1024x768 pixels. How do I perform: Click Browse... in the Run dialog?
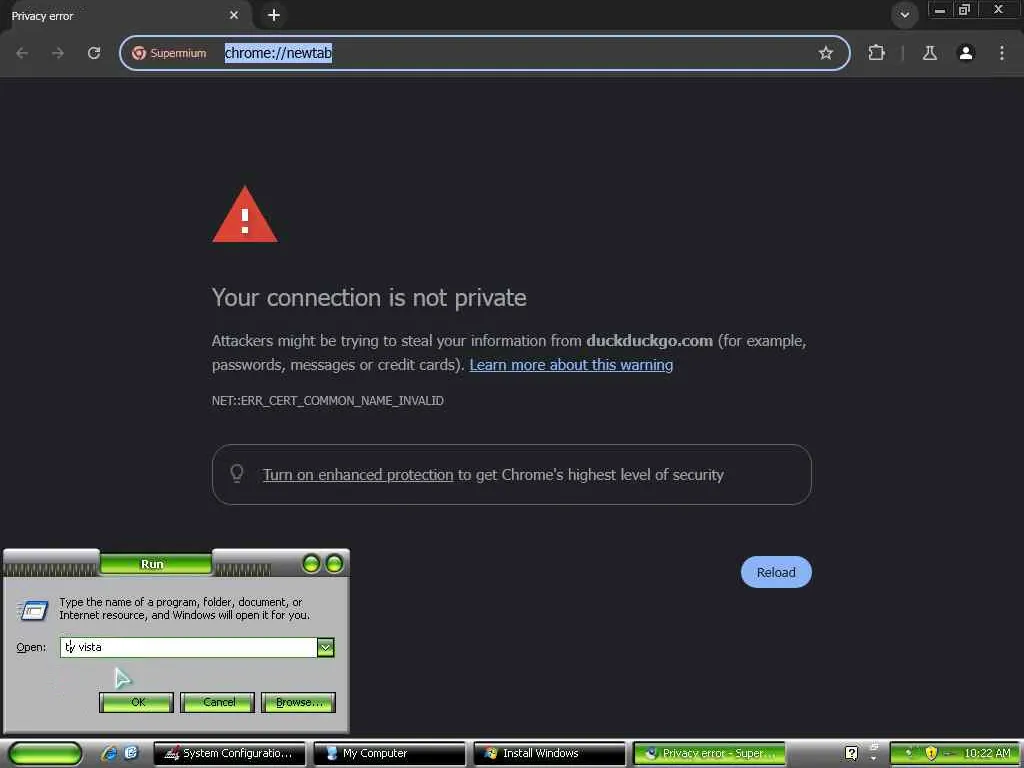[298, 702]
